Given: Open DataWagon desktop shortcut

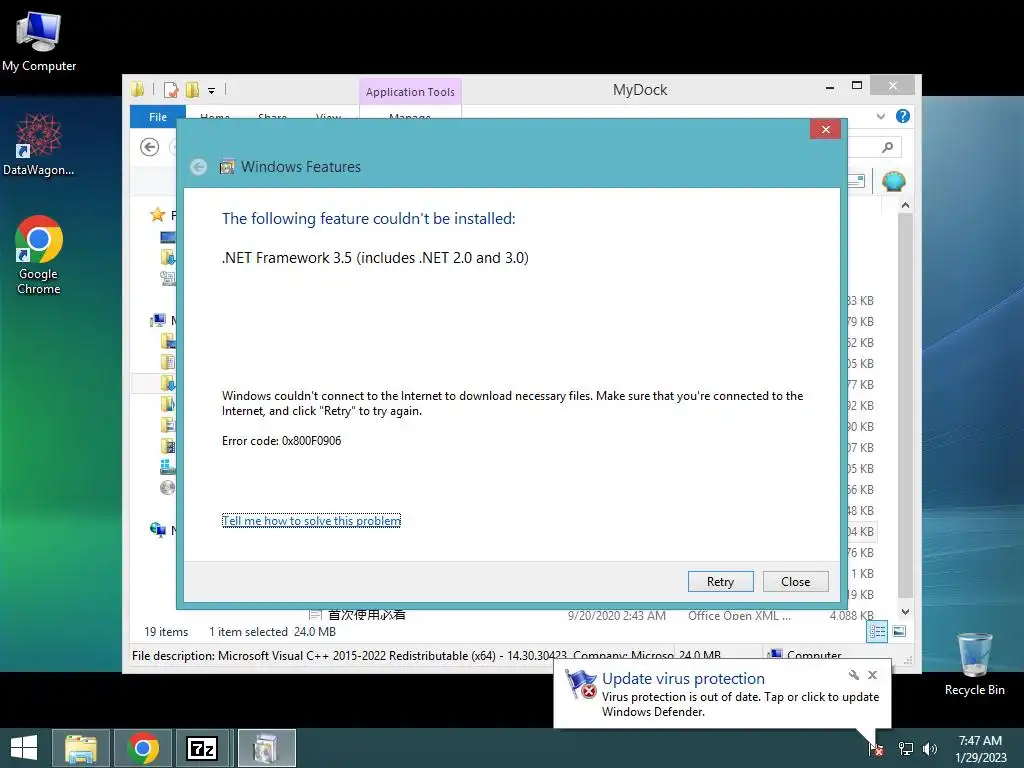Looking at the screenshot, I should pos(39,144).
